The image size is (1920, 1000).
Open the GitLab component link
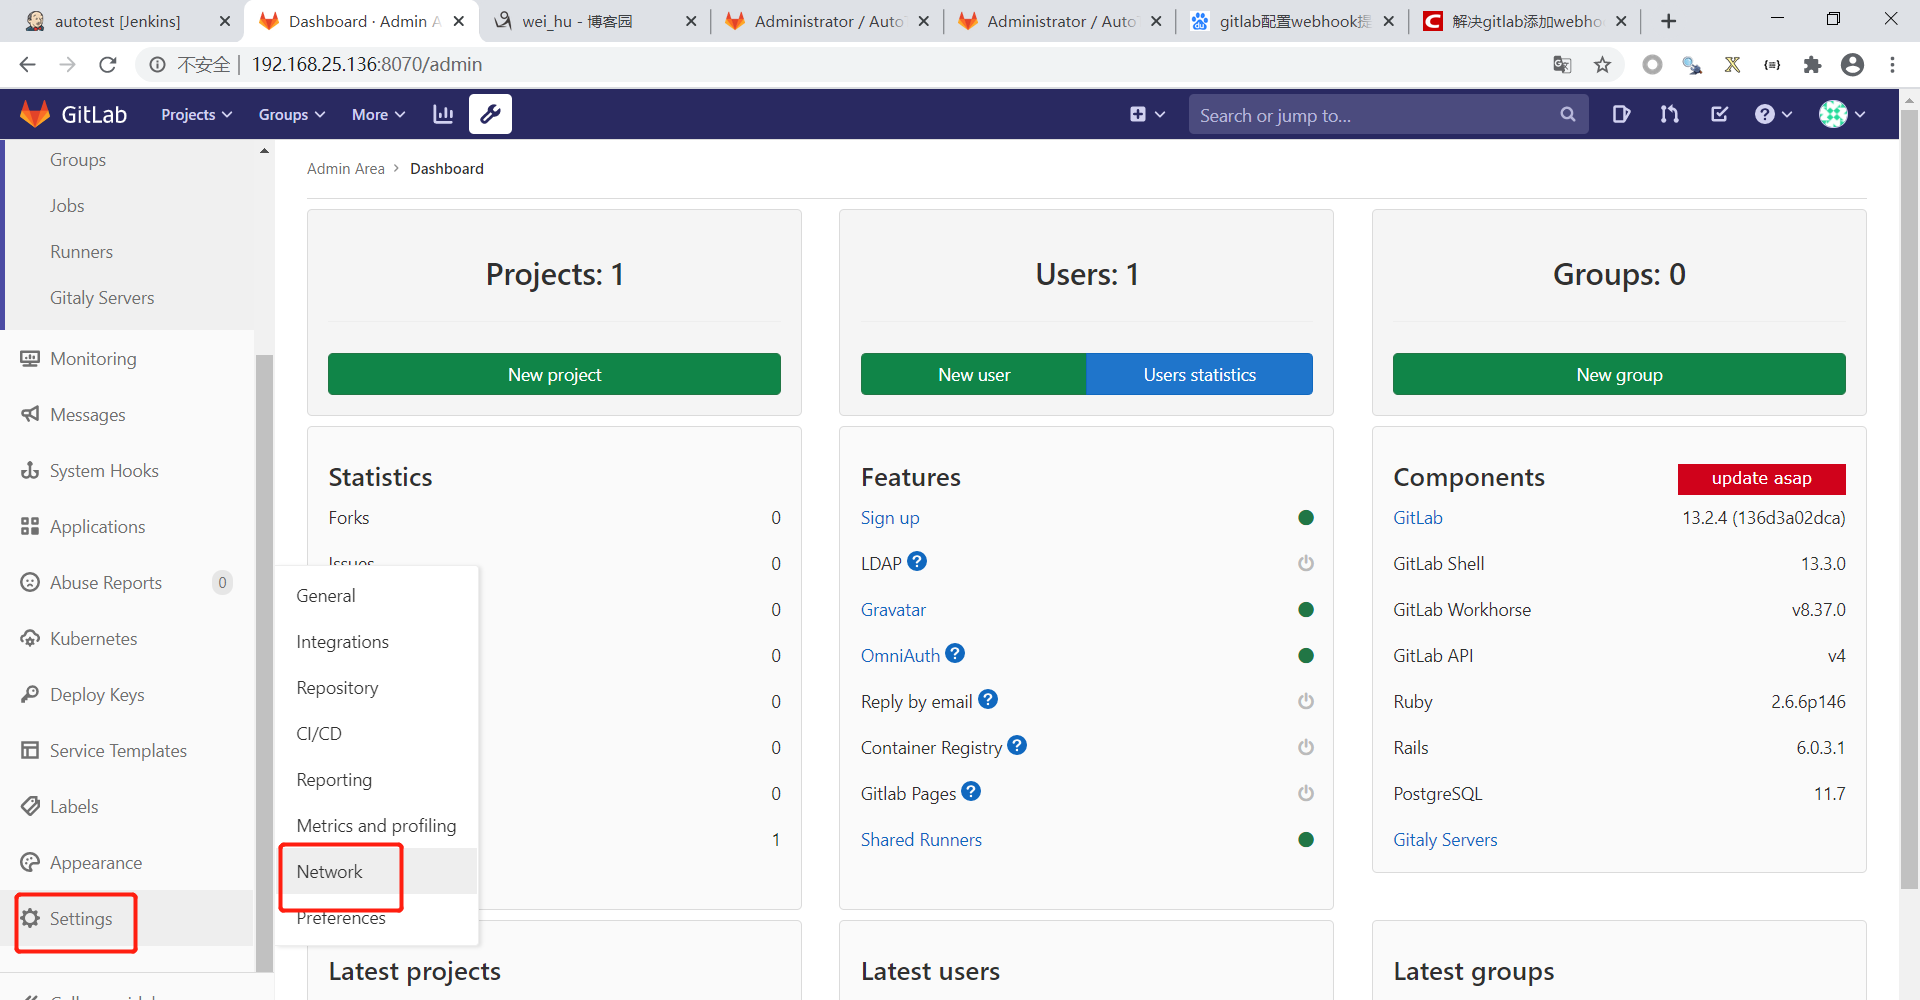click(x=1418, y=517)
